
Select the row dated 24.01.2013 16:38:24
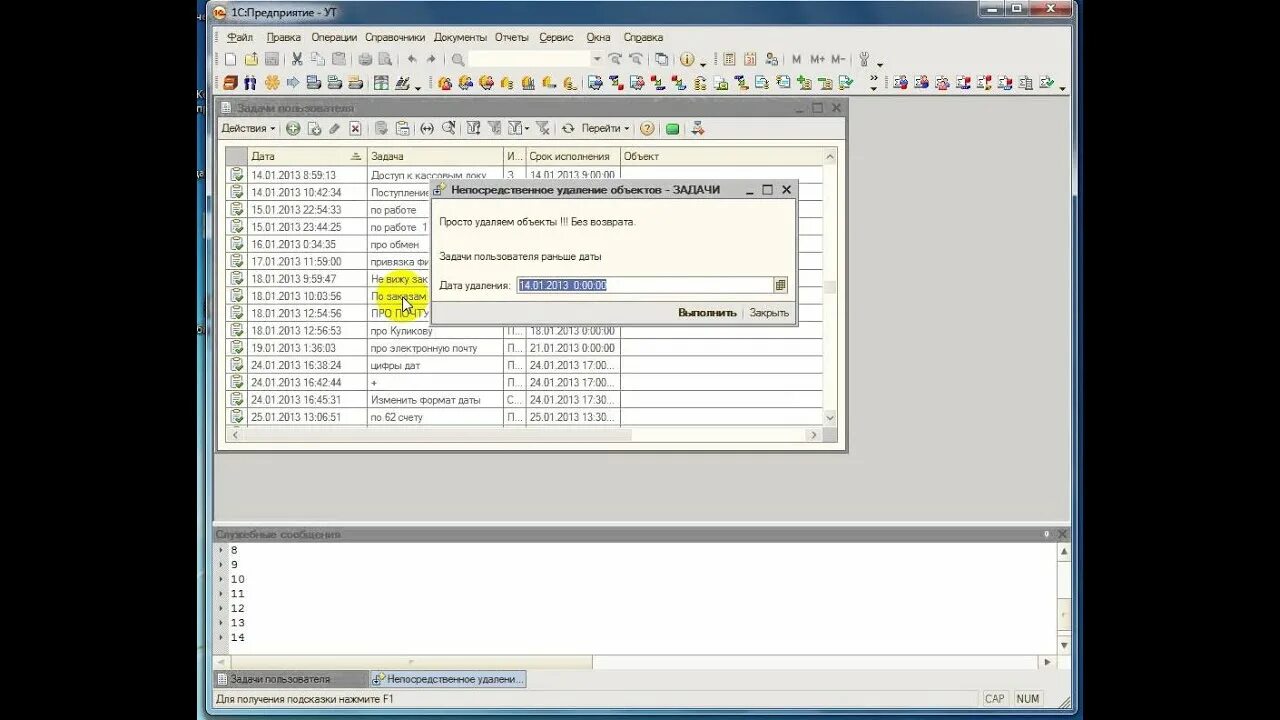524,365
